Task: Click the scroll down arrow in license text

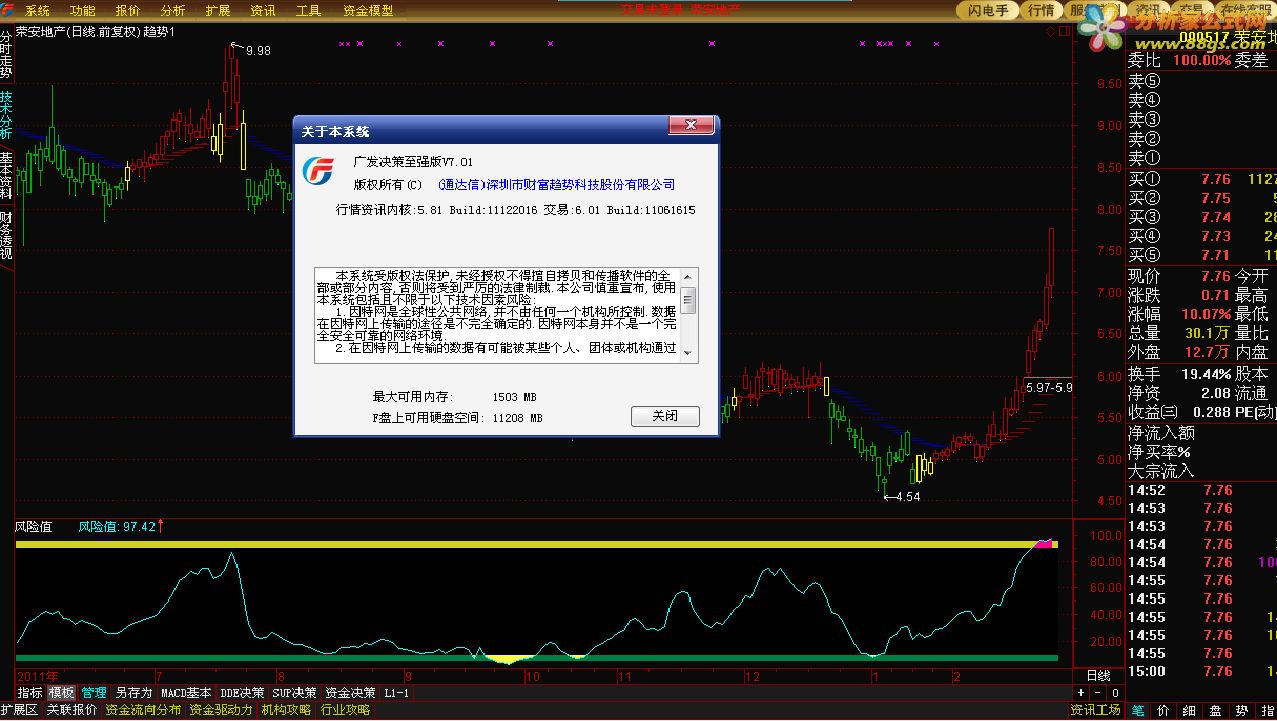Action: [x=688, y=353]
